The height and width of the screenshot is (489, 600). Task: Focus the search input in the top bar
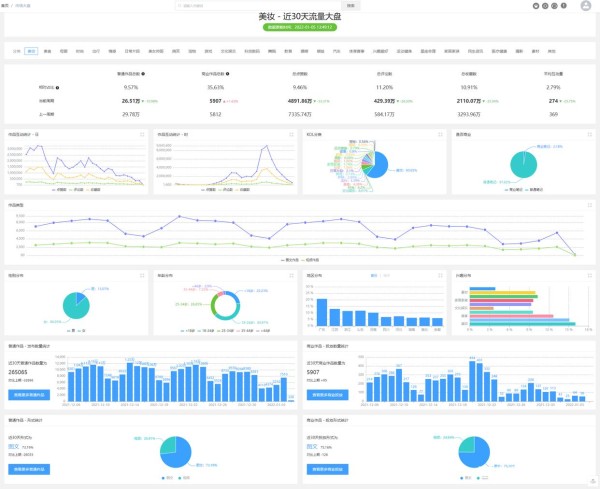click(258, 6)
